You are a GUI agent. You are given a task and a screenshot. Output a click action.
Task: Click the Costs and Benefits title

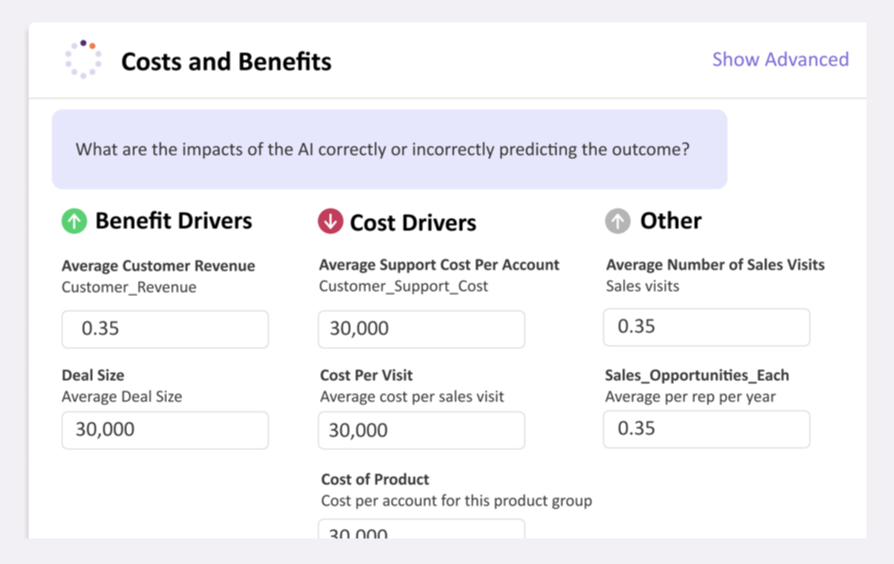(226, 62)
